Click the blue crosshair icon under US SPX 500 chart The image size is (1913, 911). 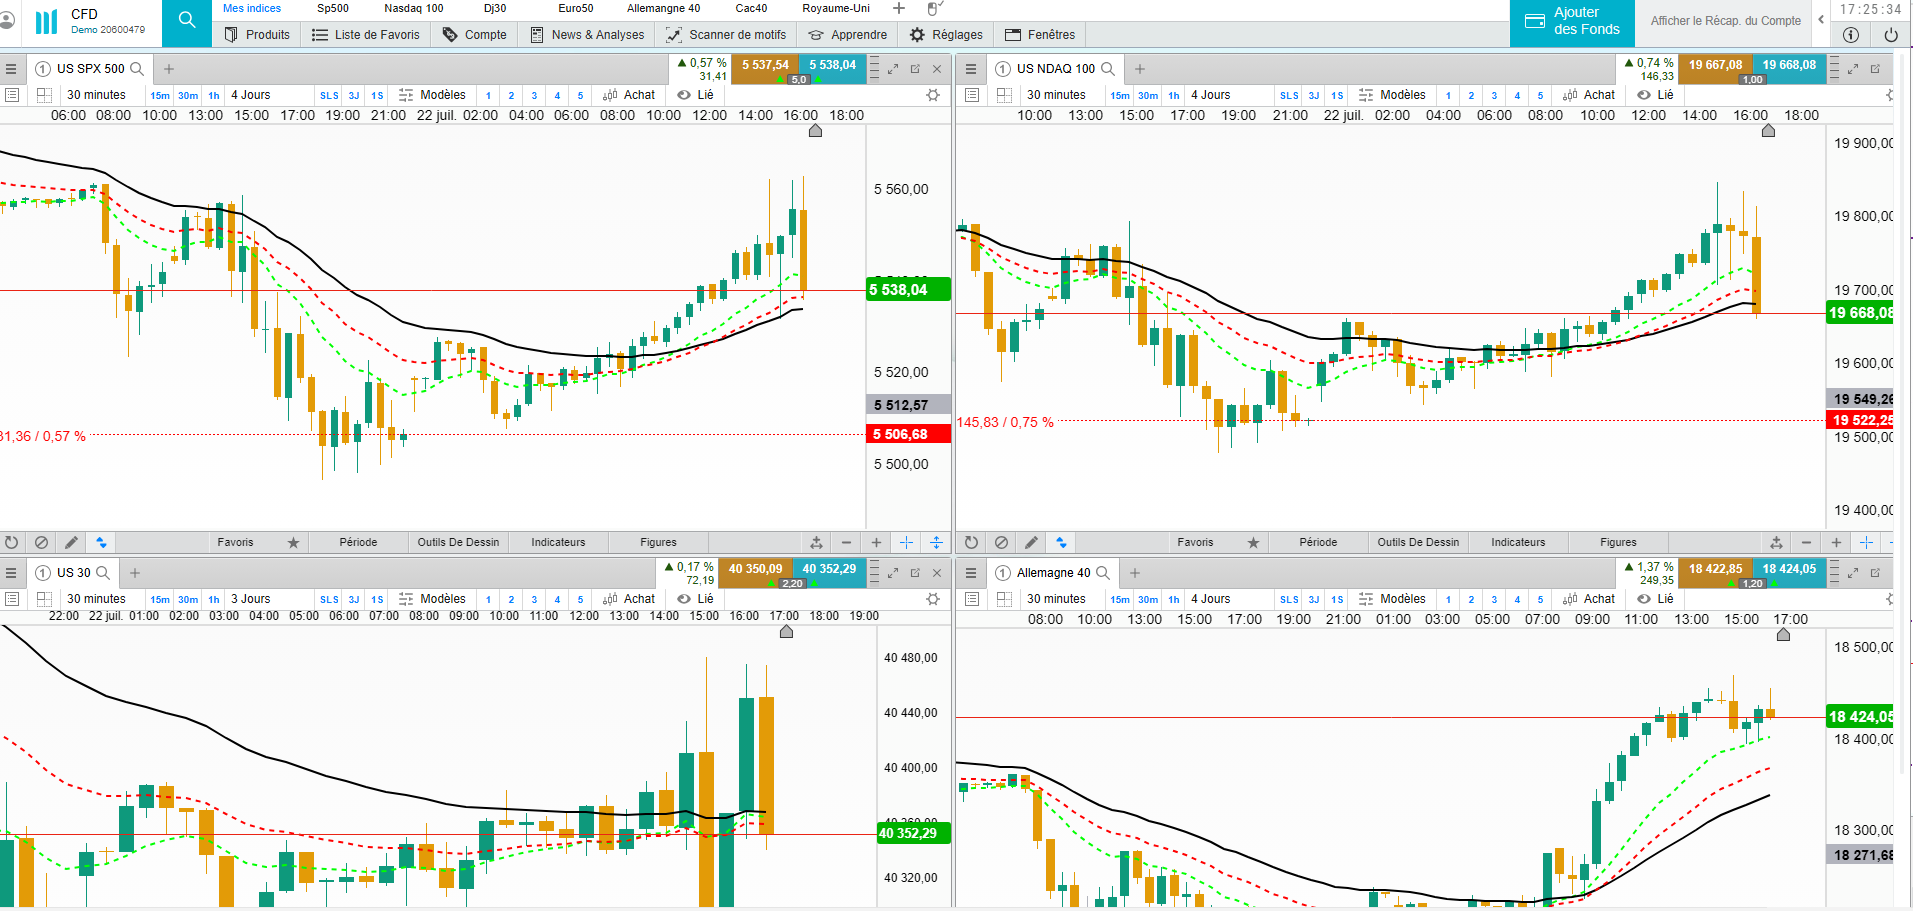point(906,542)
